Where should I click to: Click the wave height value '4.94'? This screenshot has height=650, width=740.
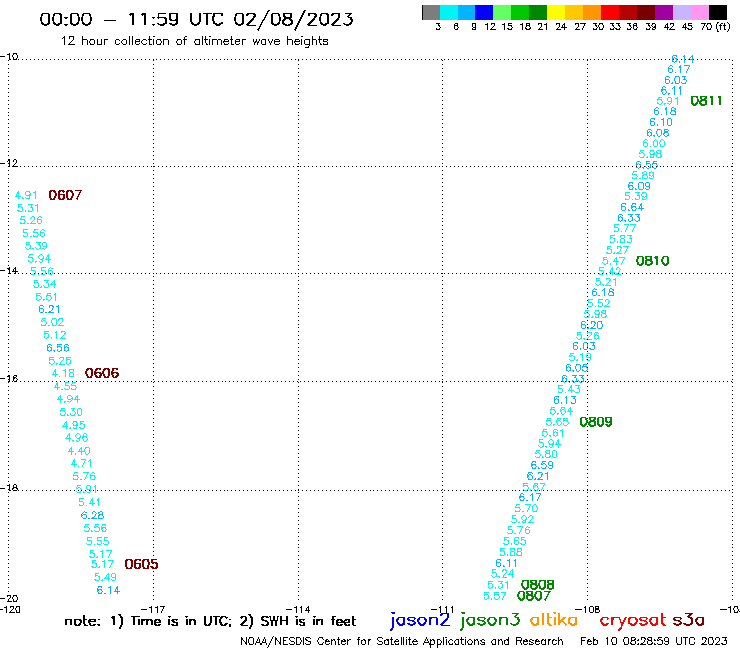(x=68, y=399)
